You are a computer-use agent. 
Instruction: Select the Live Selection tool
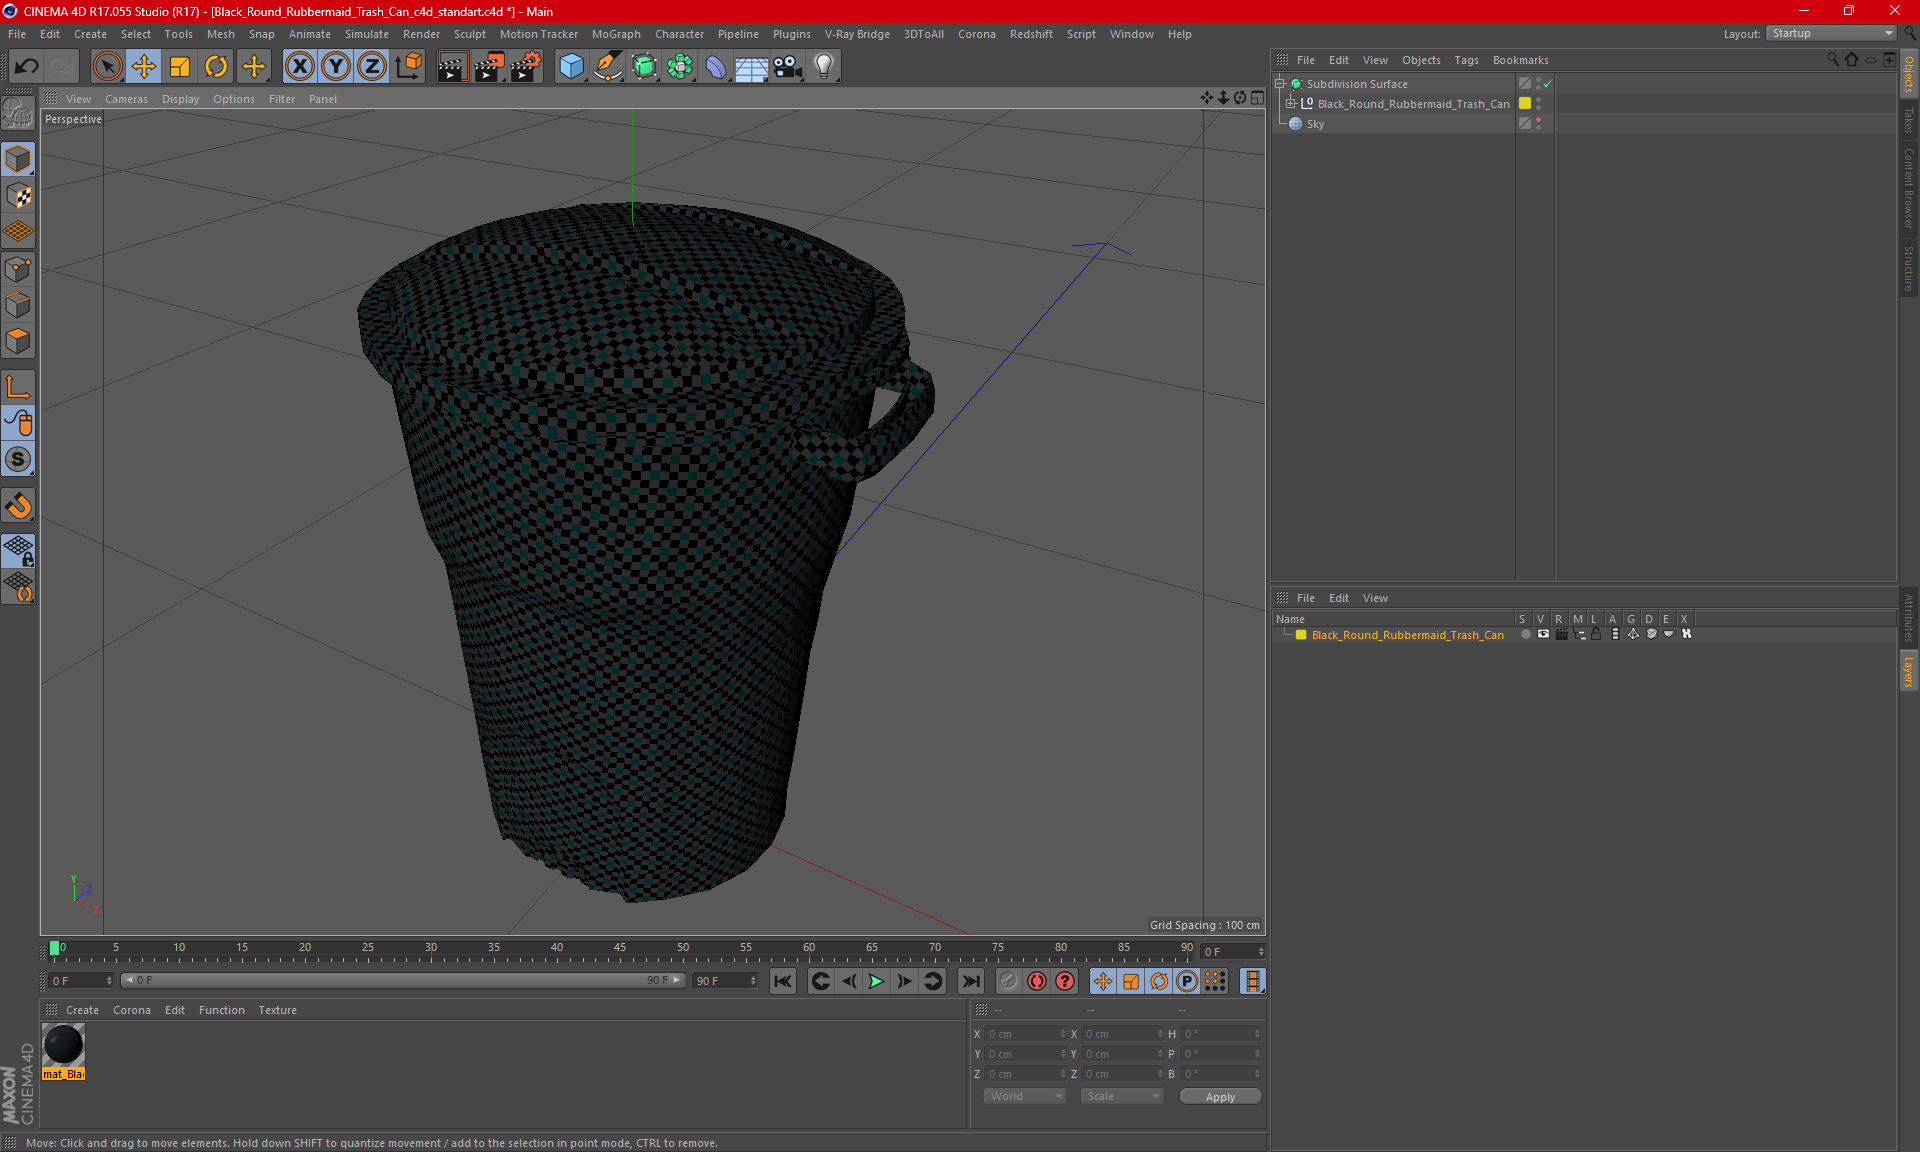107,67
